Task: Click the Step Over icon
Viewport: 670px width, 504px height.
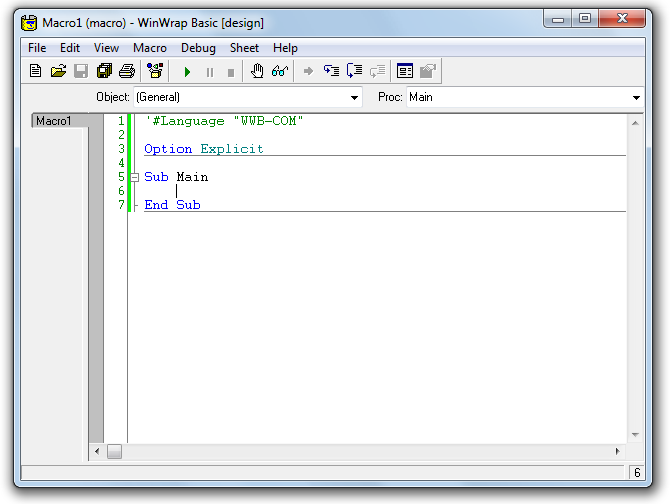Action: (354, 71)
